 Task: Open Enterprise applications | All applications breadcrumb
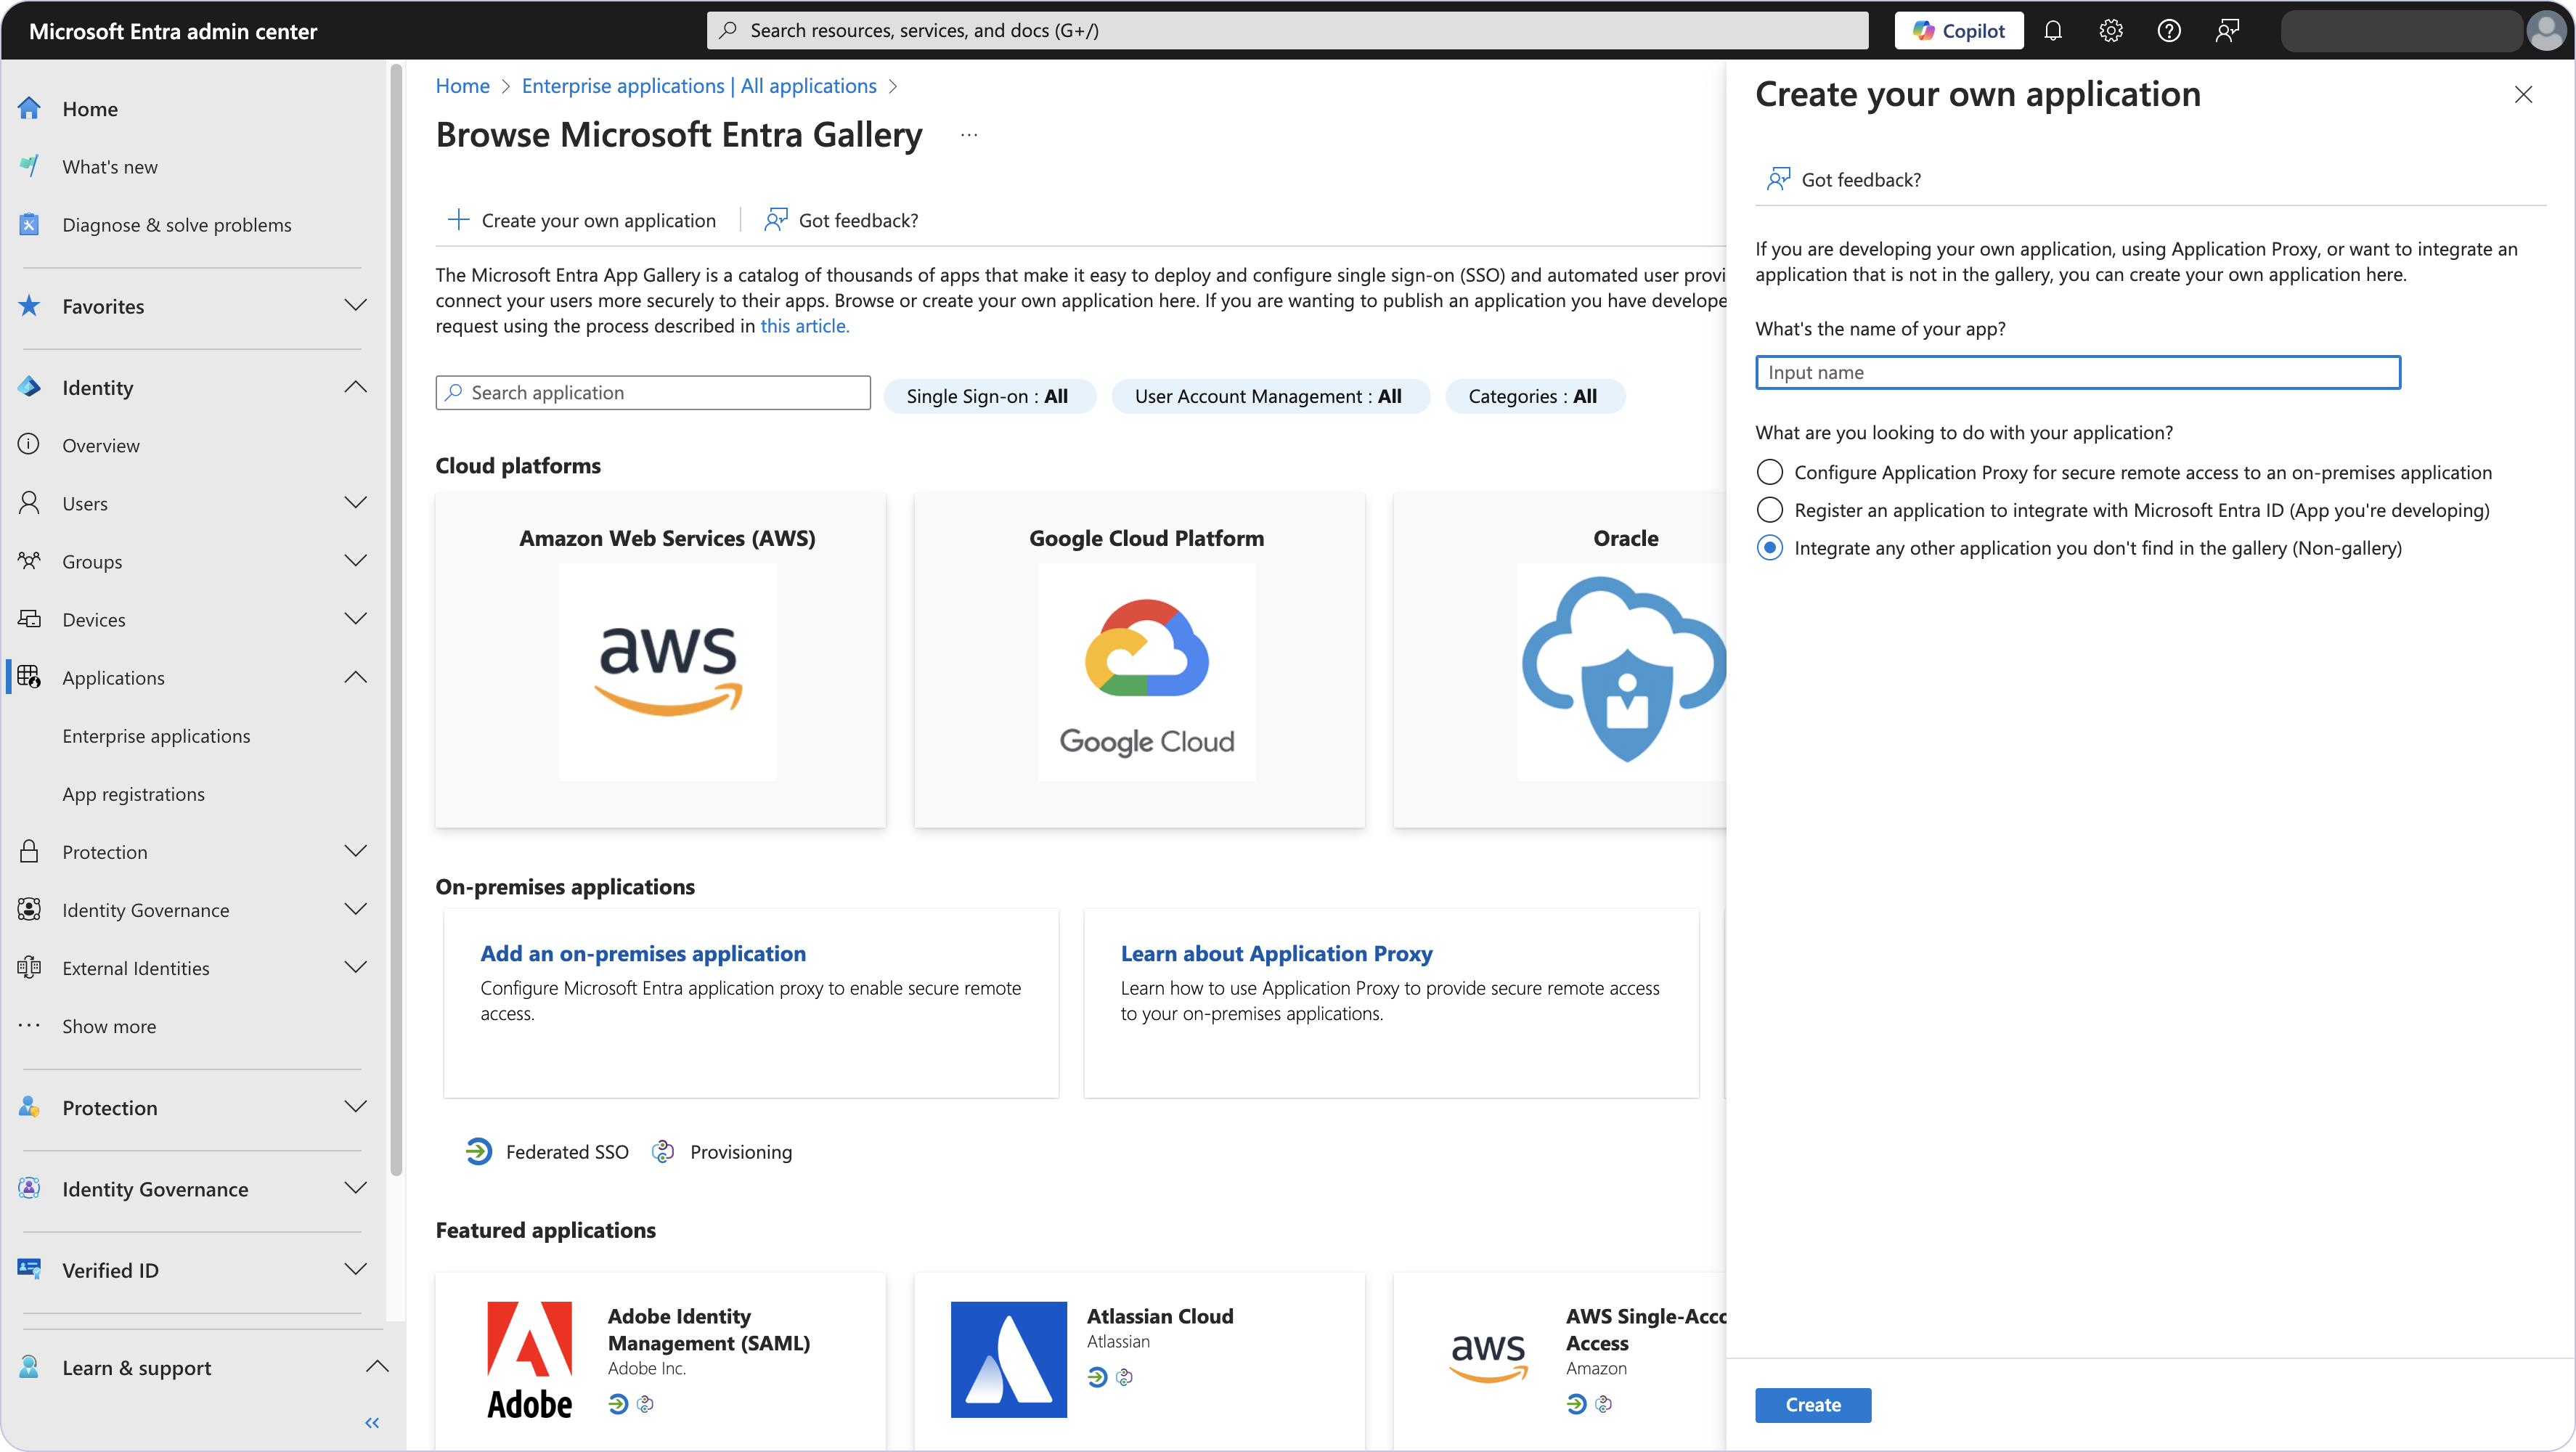pos(699,86)
